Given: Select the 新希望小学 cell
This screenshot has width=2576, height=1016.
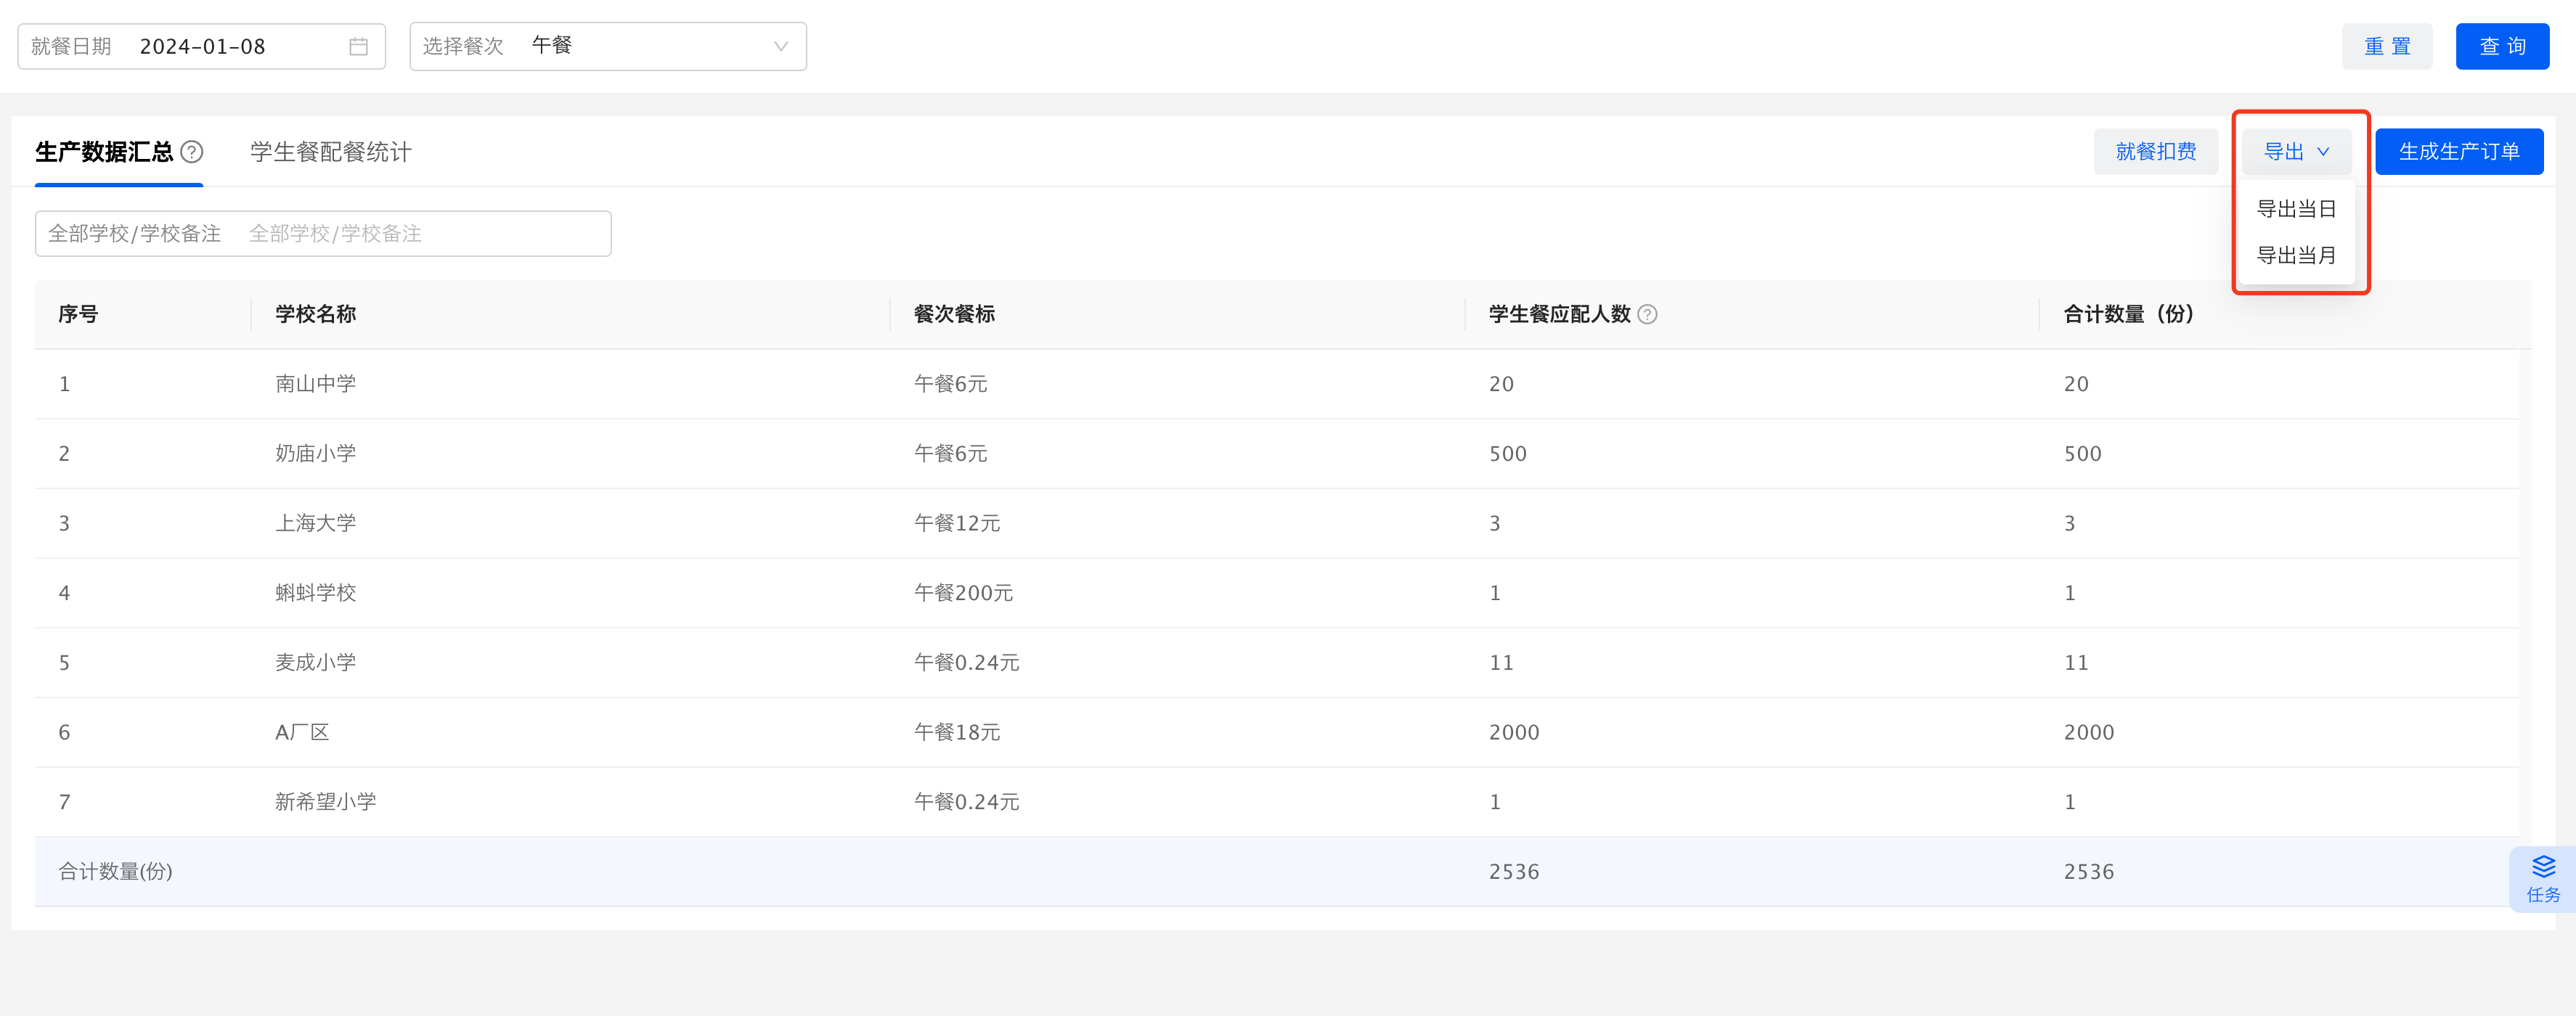Looking at the screenshot, I should [x=326, y=802].
